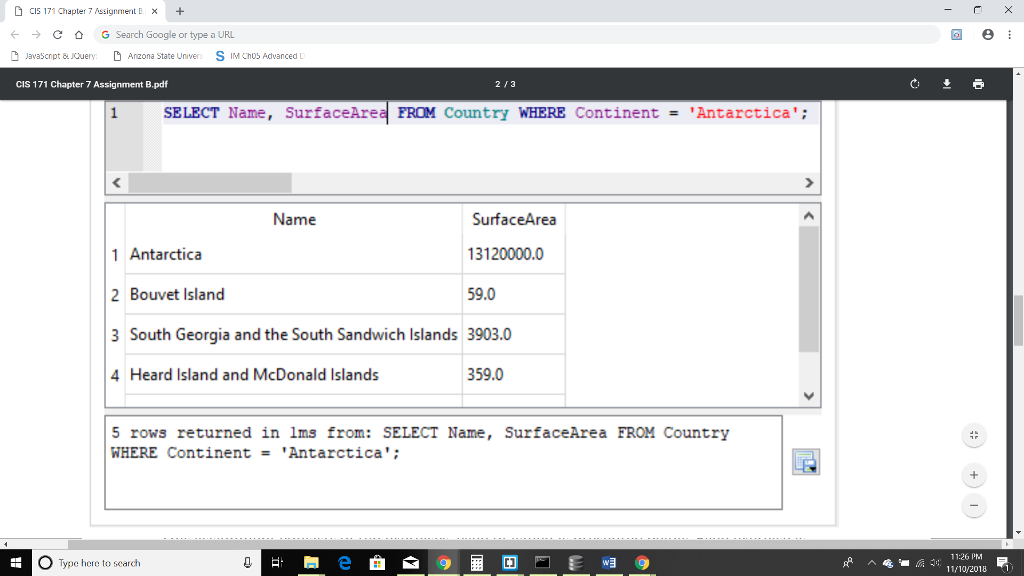Select the CIS 171 Chapter 7 Assignment tab
The width and height of the screenshot is (1024, 576).
click(85, 11)
